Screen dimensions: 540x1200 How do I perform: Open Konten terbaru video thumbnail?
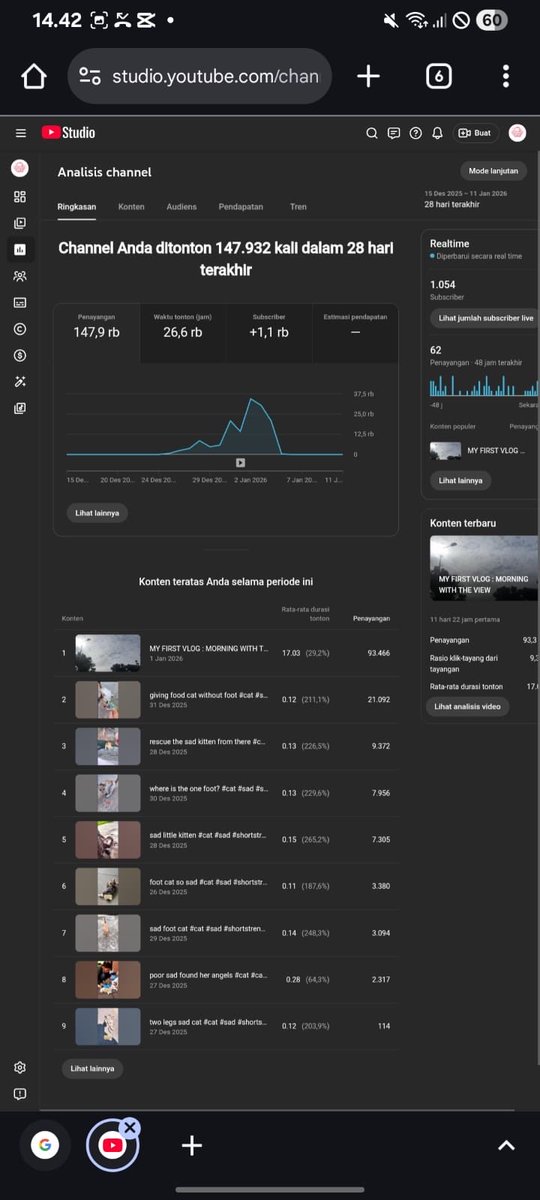coord(484,568)
